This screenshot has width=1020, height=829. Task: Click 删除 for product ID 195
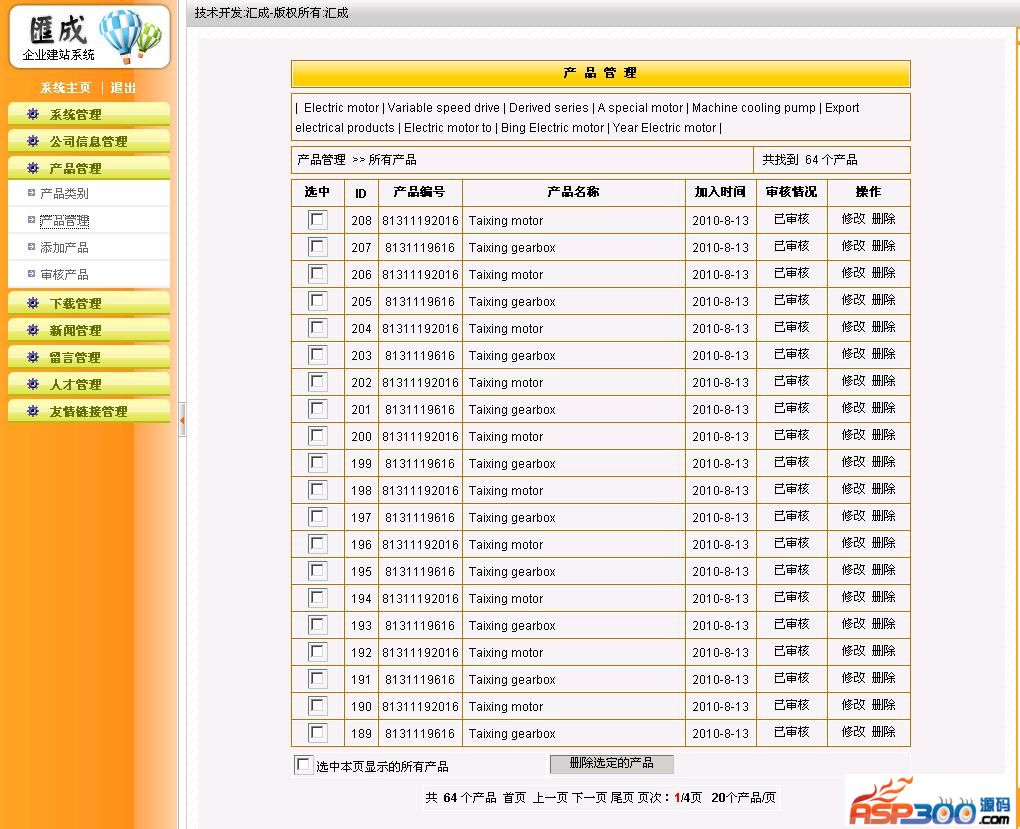tap(883, 570)
